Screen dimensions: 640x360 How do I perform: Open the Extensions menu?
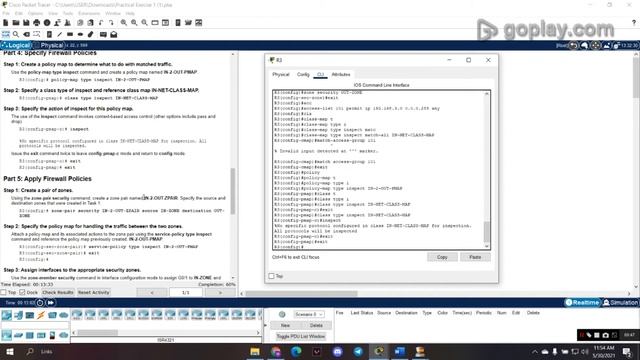[x=89, y=13]
